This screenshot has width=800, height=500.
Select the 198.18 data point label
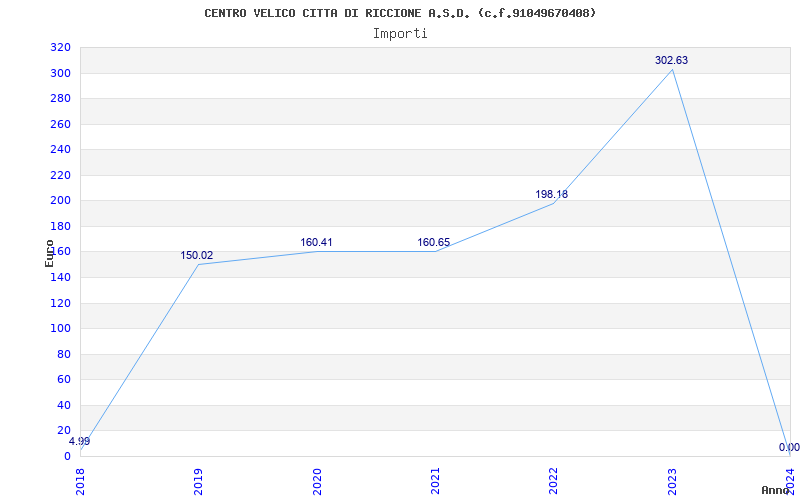(552, 194)
